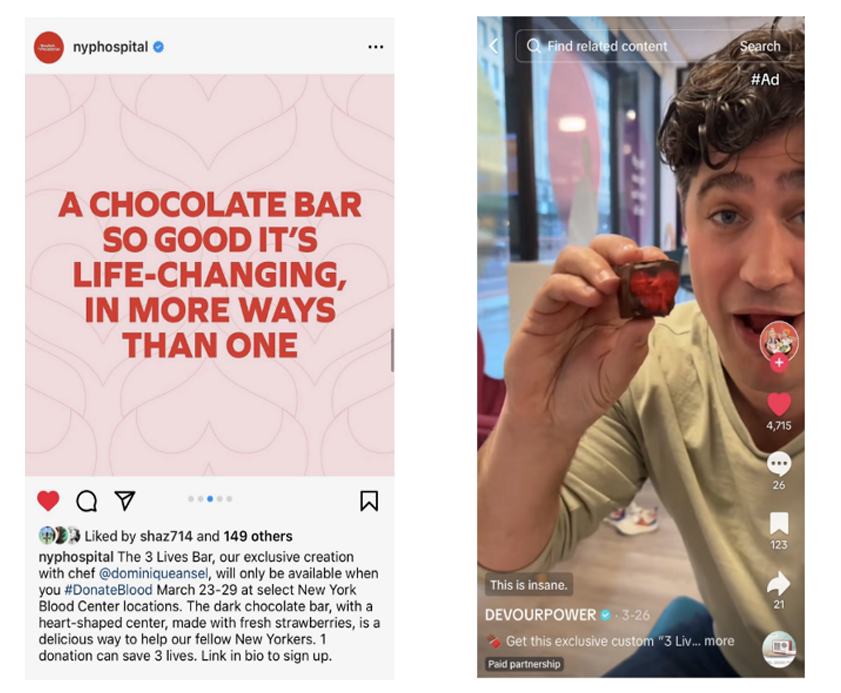Image resolution: width=841 pixels, height=693 pixels.
Task: Open the spinning sound disc icon
Action: [779, 650]
